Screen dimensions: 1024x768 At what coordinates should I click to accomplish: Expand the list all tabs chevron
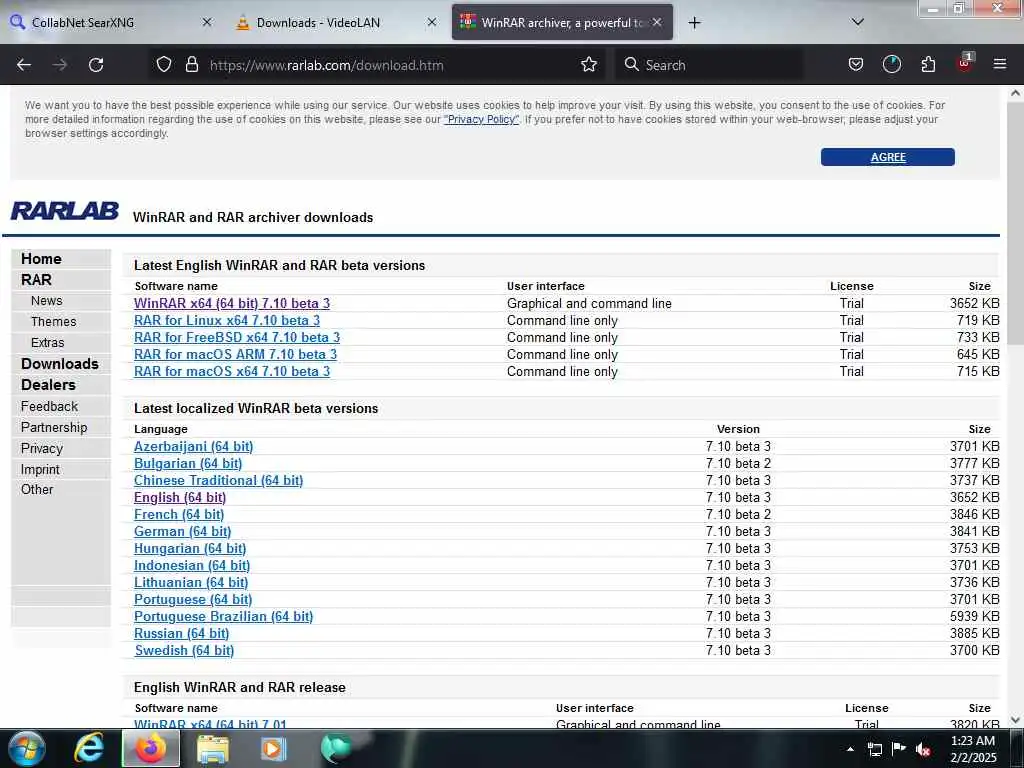[x=857, y=22]
